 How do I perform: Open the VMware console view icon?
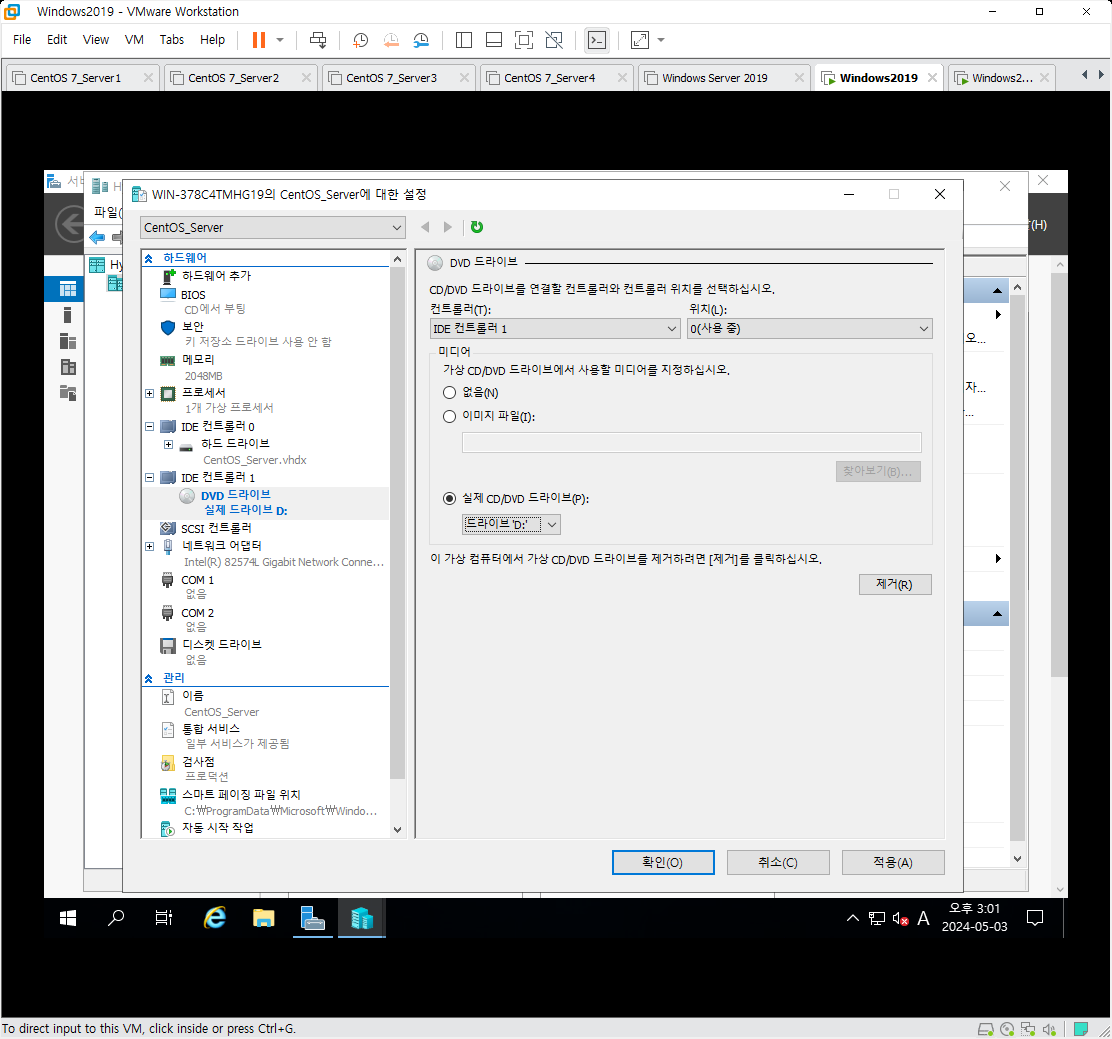(x=597, y=40)
